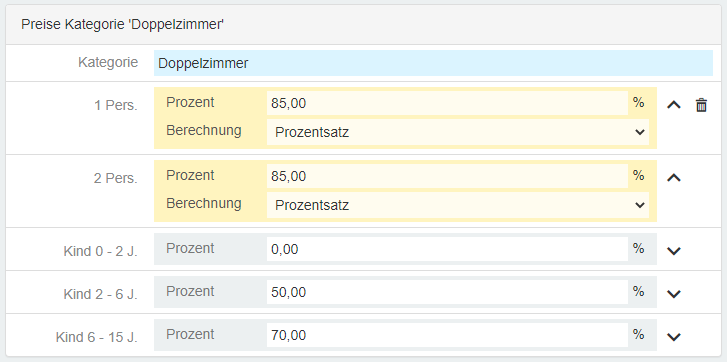Viewport: 727px width, 362px height.
Task: Click Berechnung label in 2 Pers. row
Action: [x=204, y=204]
